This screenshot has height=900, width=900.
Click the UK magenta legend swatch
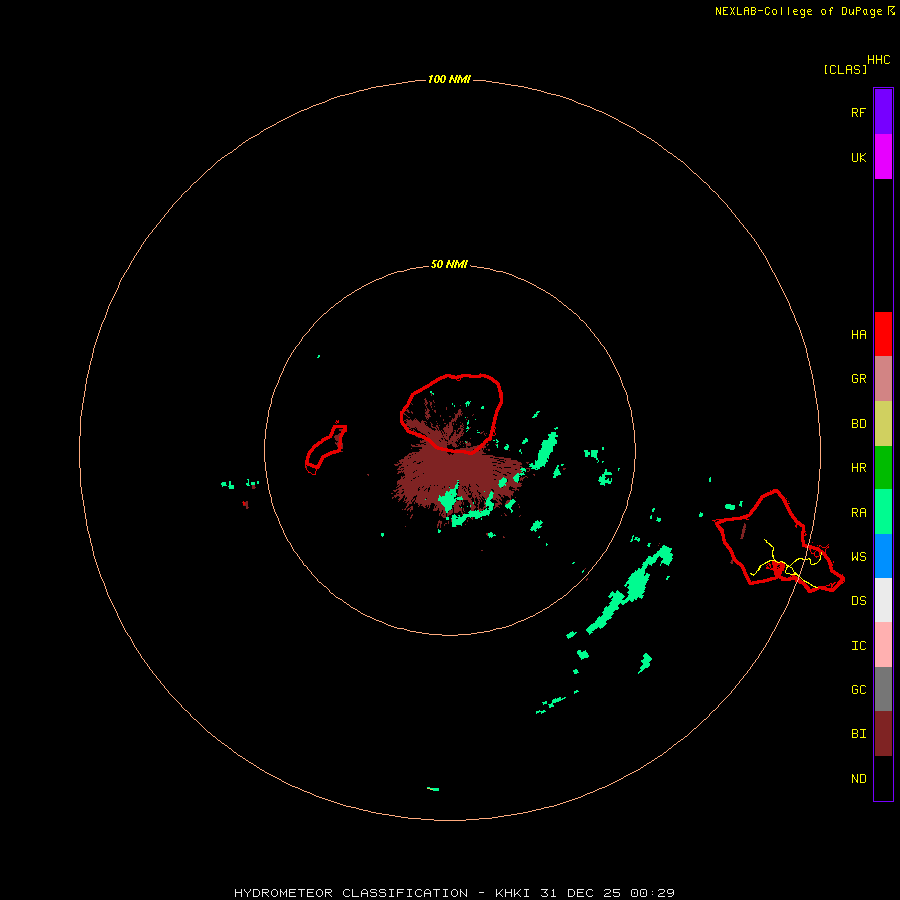[883, 157]
